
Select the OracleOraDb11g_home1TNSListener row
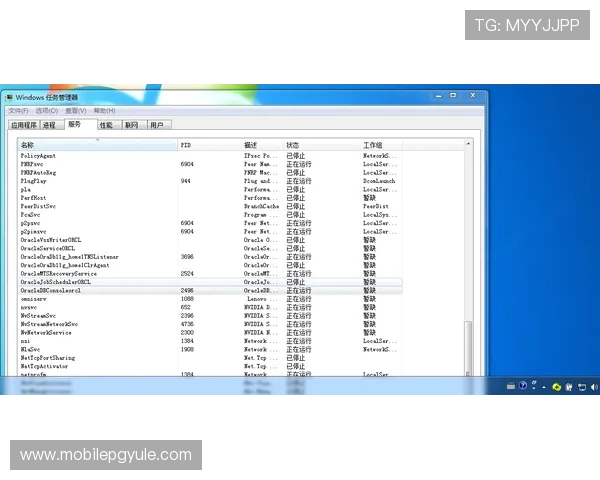pos(210,257)
